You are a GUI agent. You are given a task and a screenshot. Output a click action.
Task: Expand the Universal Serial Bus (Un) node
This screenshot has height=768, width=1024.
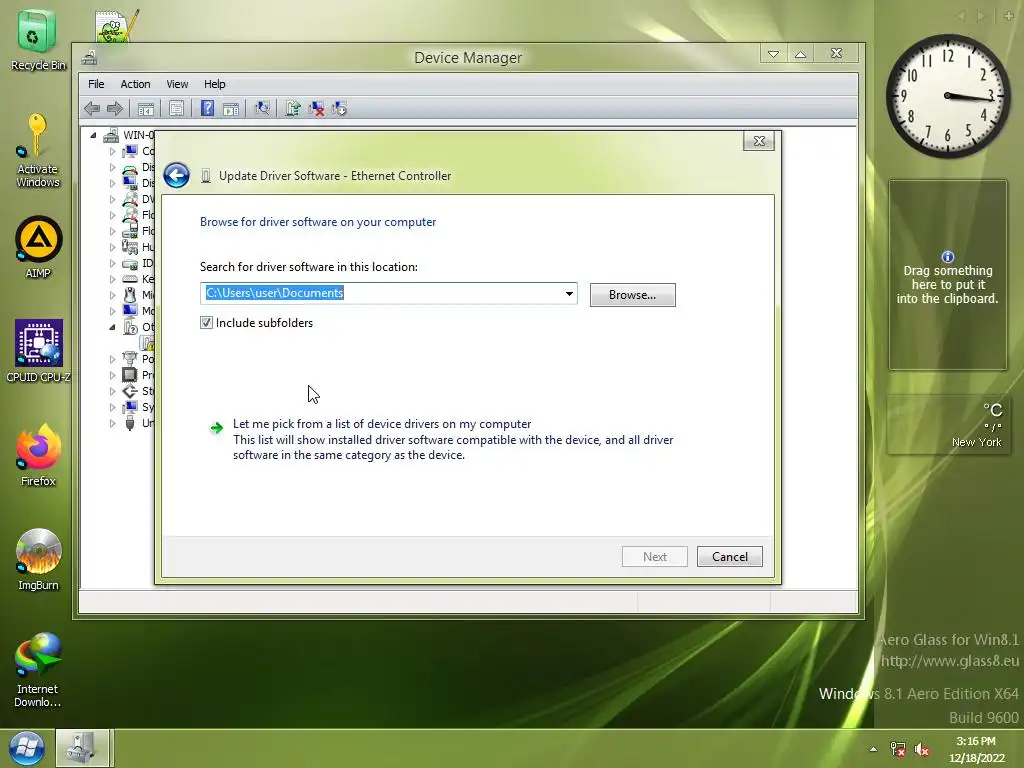click(112, 423)
